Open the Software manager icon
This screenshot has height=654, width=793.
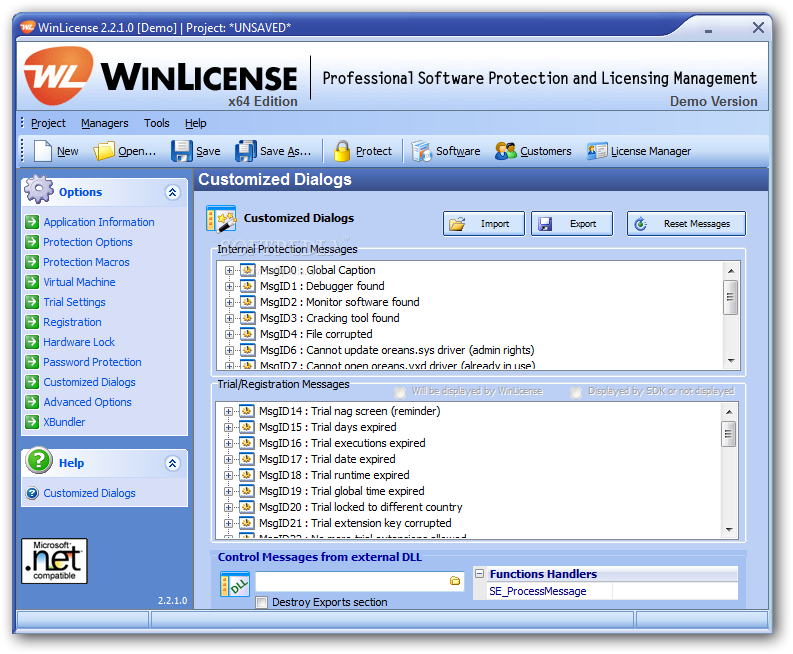tap(421, 151)
